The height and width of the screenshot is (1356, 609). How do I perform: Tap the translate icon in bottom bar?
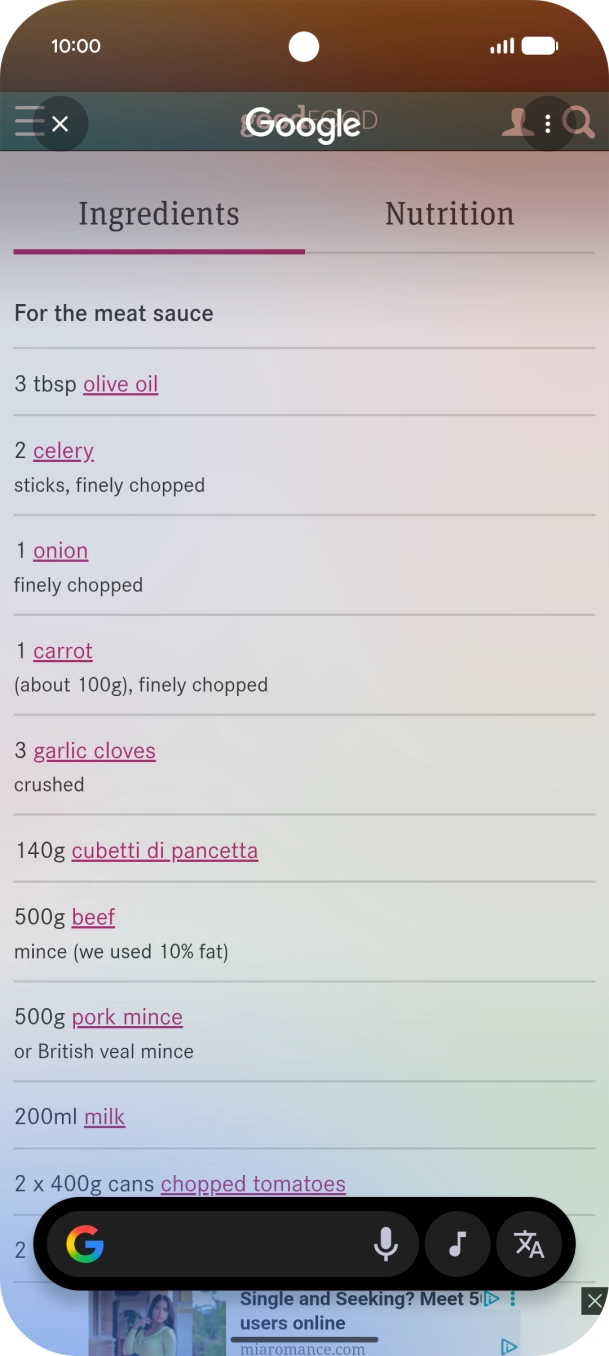tap(529, 1244)
